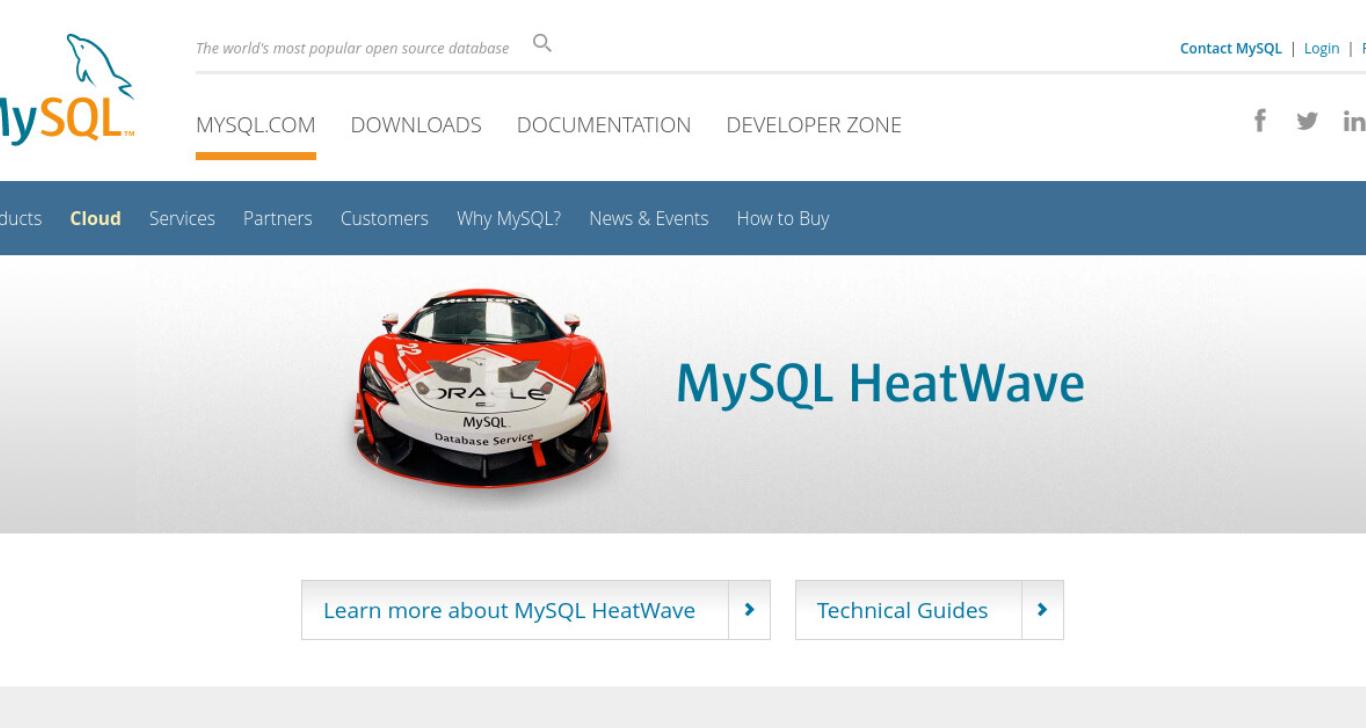Open the Customers menu item
1366x728 pixels.
coord(384,218)
